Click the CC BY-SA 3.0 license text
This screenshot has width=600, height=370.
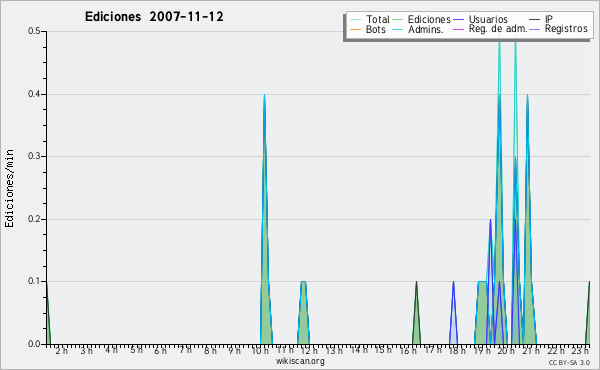click(569, 362)
